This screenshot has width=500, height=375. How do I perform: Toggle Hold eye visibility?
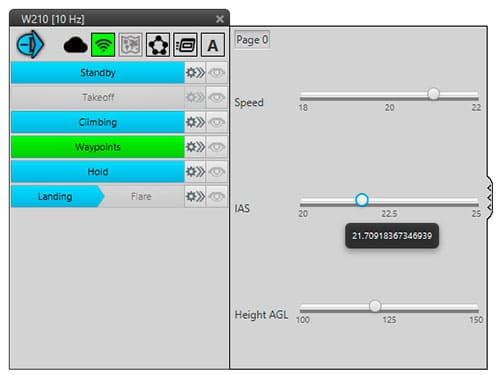(x=217, y=172)
